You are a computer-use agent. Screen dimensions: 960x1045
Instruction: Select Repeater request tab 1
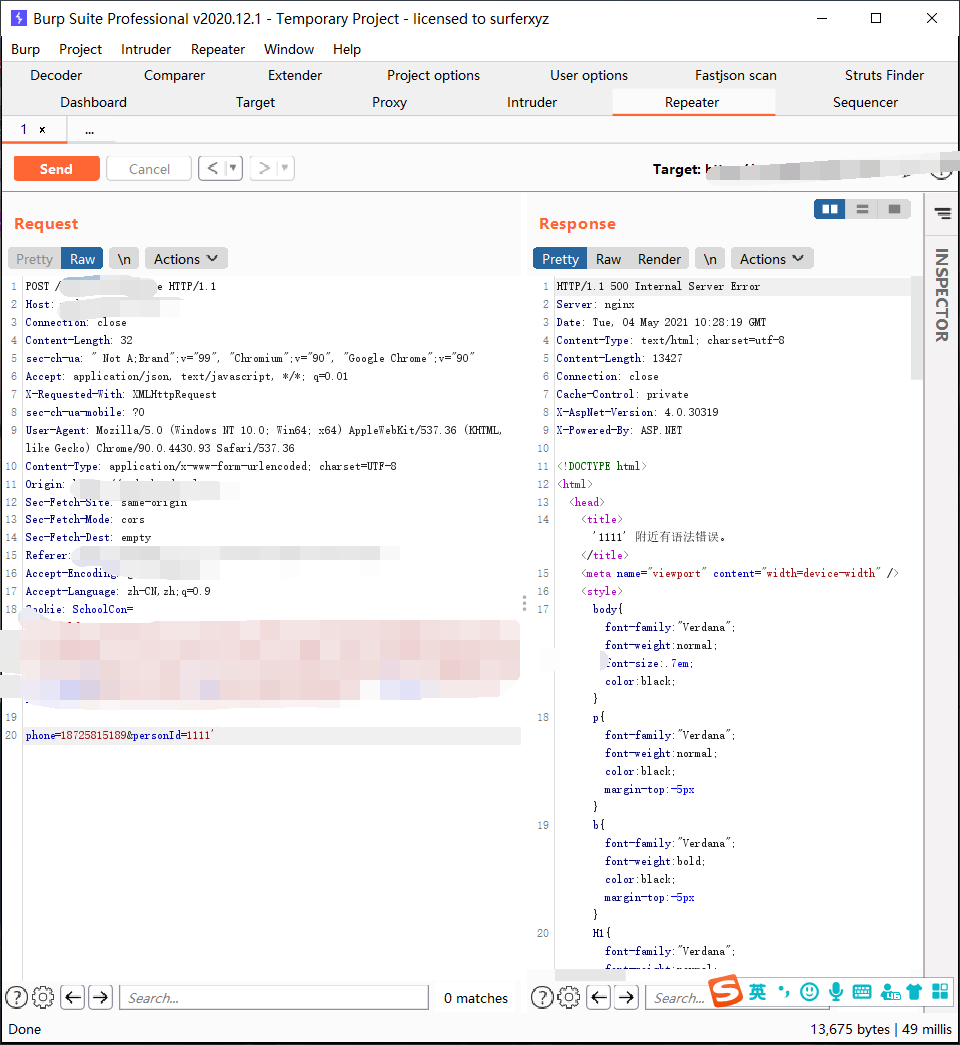pyautogui.click(x=24, y=129)
